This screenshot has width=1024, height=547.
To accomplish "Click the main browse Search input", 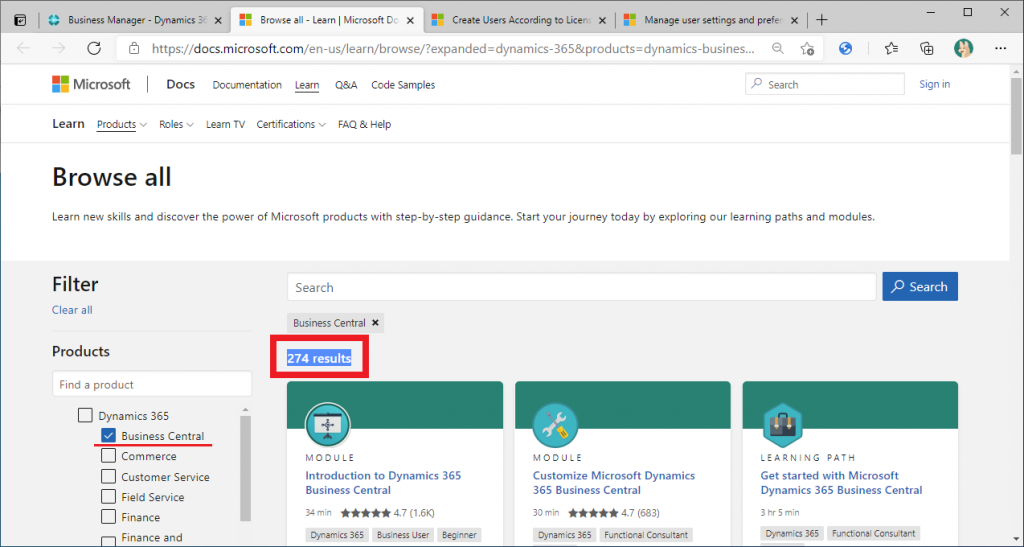I will point(581,287).
